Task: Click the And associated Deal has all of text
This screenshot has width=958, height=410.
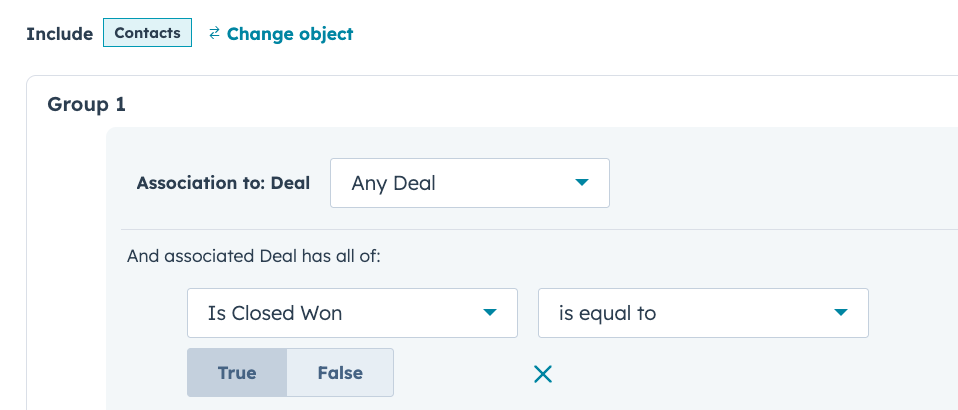Action: click(254, 256)
